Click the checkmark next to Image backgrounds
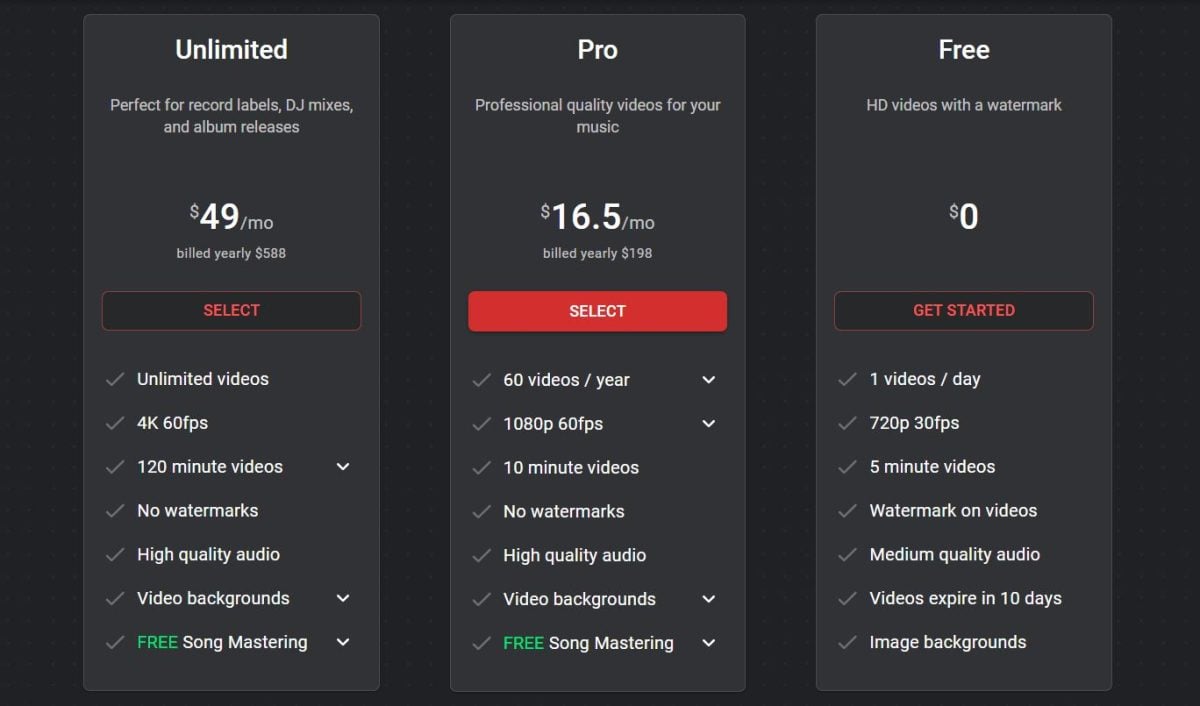Viewport: 1200px width, 706px height. (x=848, y=642)
